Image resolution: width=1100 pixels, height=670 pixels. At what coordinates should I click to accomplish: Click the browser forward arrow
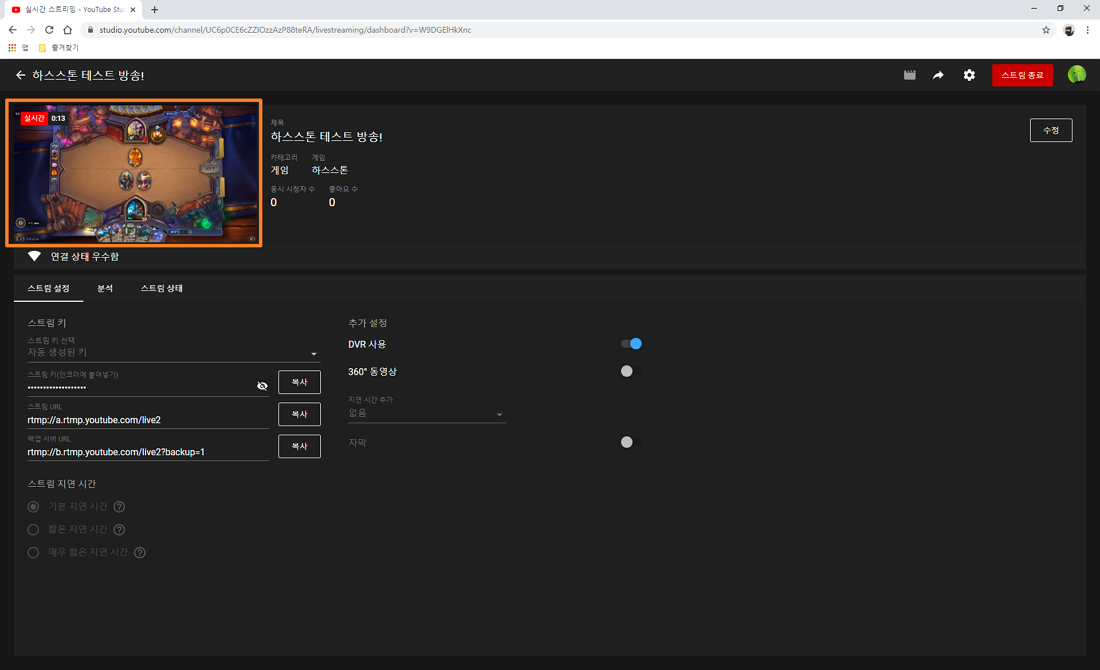click(31, 29)
